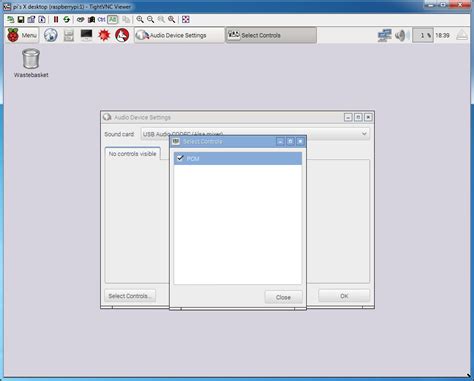The image size is (474, 381).
Task: Switch the VNC viewer to full screen
Action: click(x=186, y=20)
